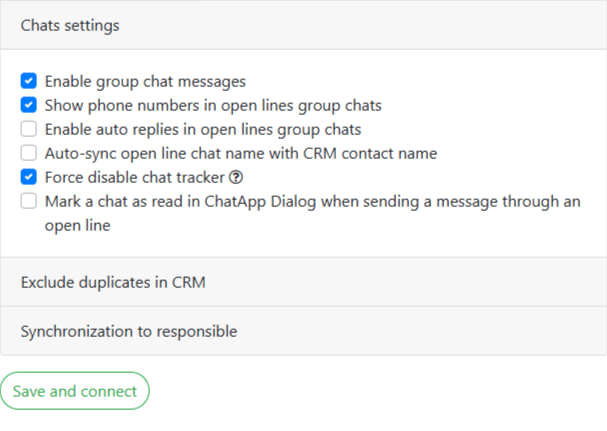Click the 'Auto-sync open line chat name' label text

point(240,153)
